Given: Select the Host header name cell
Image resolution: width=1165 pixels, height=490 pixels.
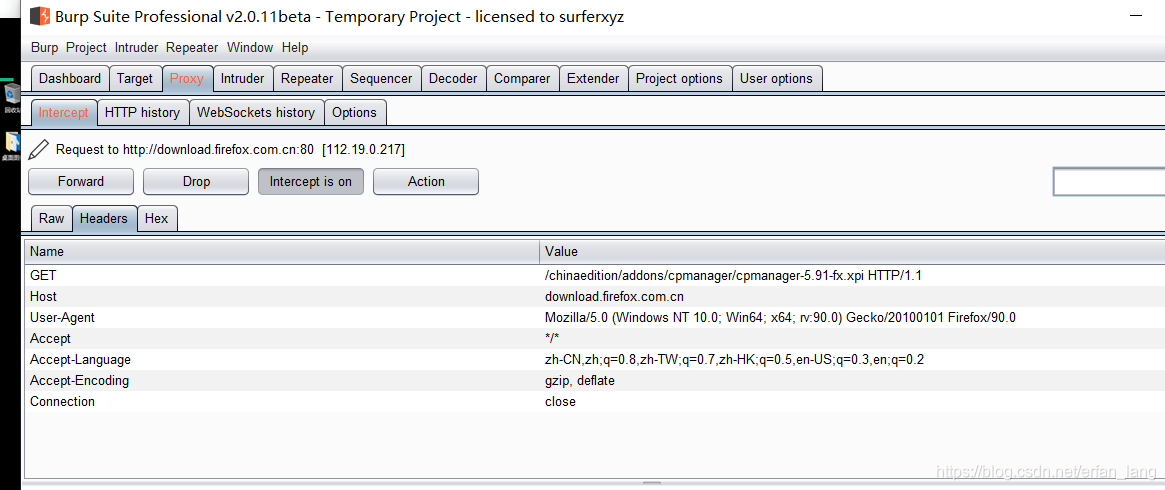Looking at the screenshot, I should [282, 297].
